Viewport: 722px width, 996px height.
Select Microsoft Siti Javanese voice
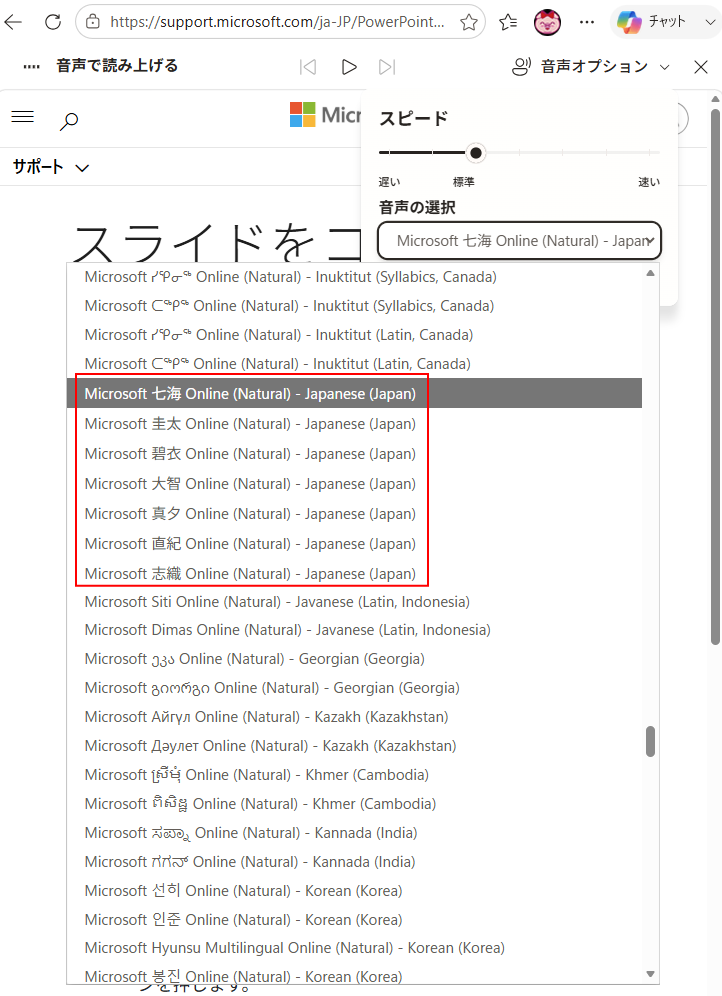pos(354,602)
